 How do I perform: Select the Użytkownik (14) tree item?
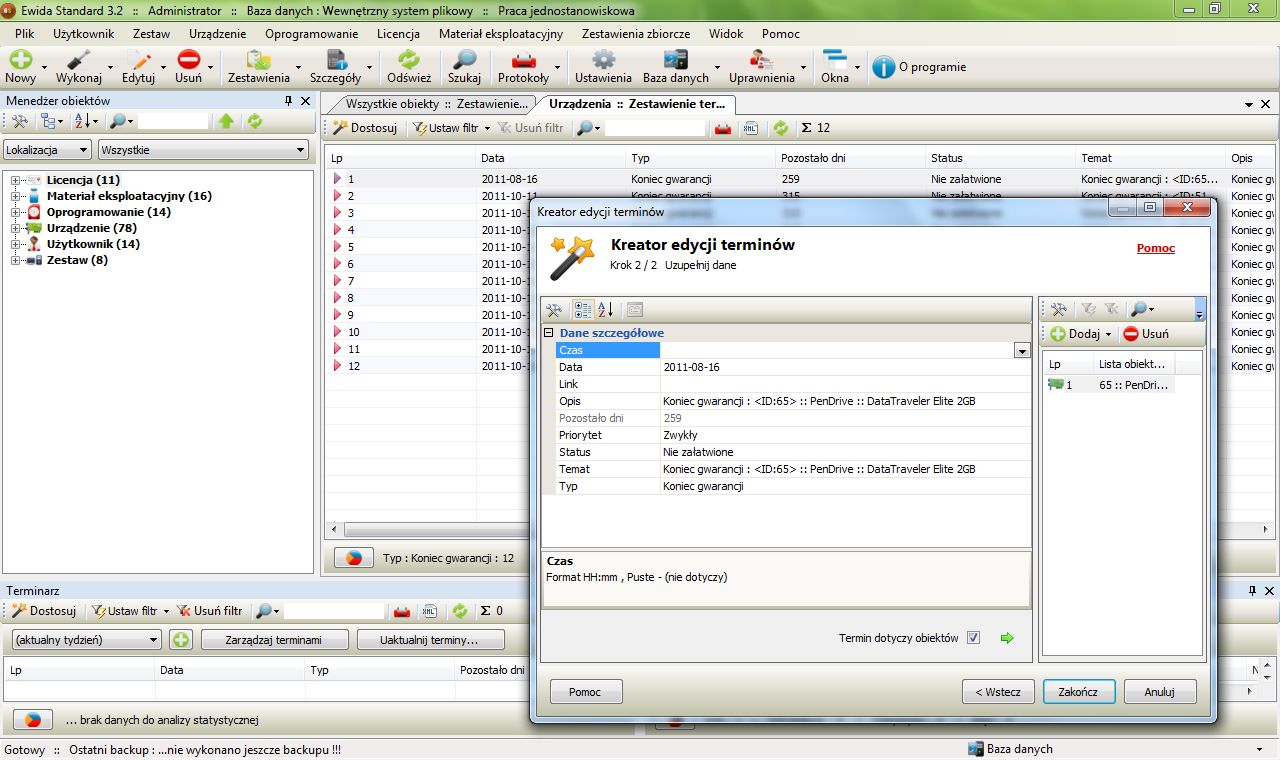point(93,244)
